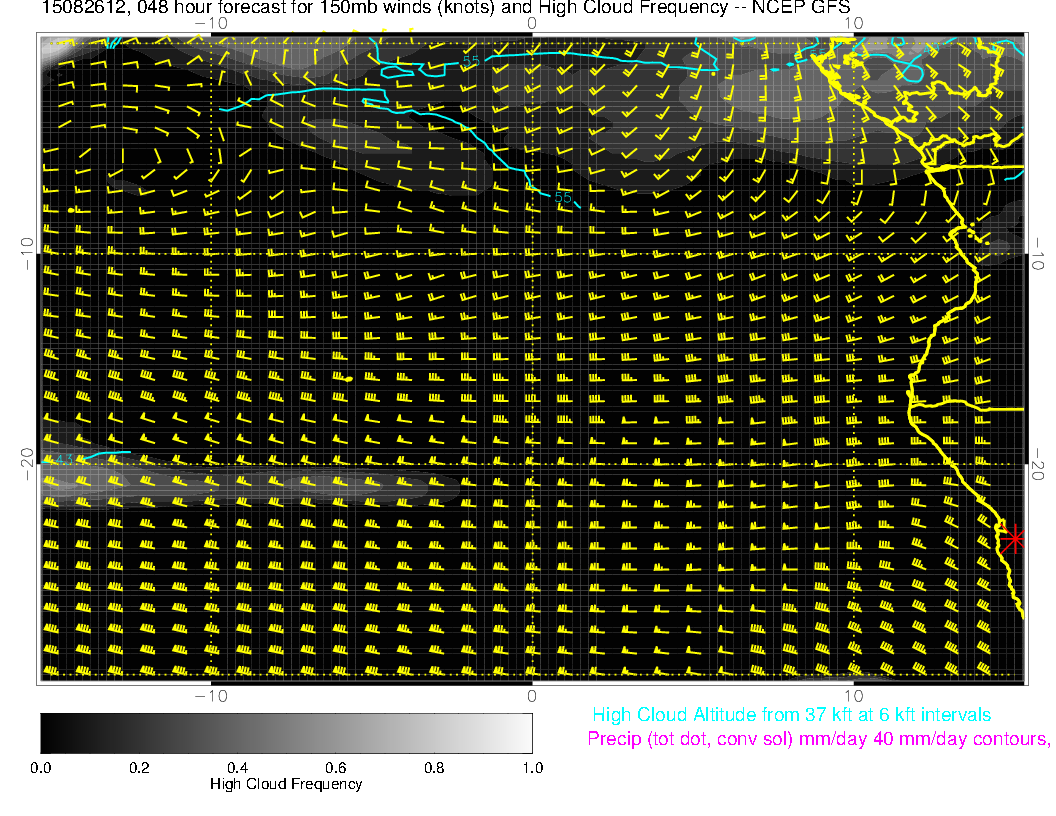The height and width of the screenshot is (816, 1056).
Task: Click the magenta 'Precip (tot dot, conv sol)' legend
Action: point(818,739)
